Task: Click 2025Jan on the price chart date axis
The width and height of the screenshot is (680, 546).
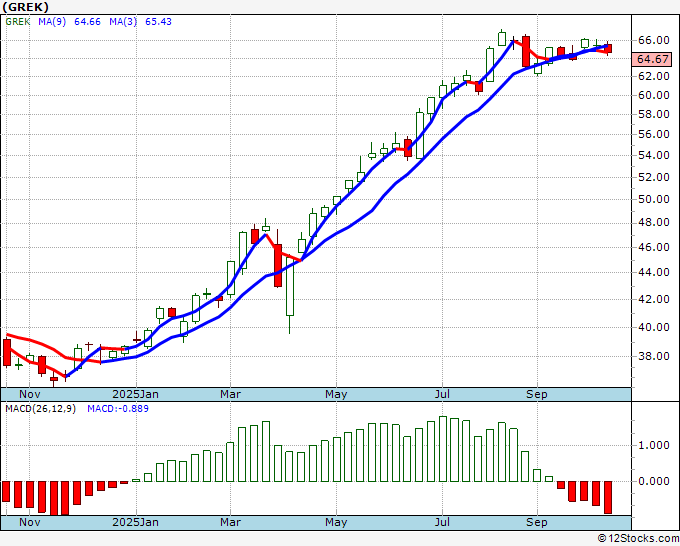Action: click(x=135, y=394)
